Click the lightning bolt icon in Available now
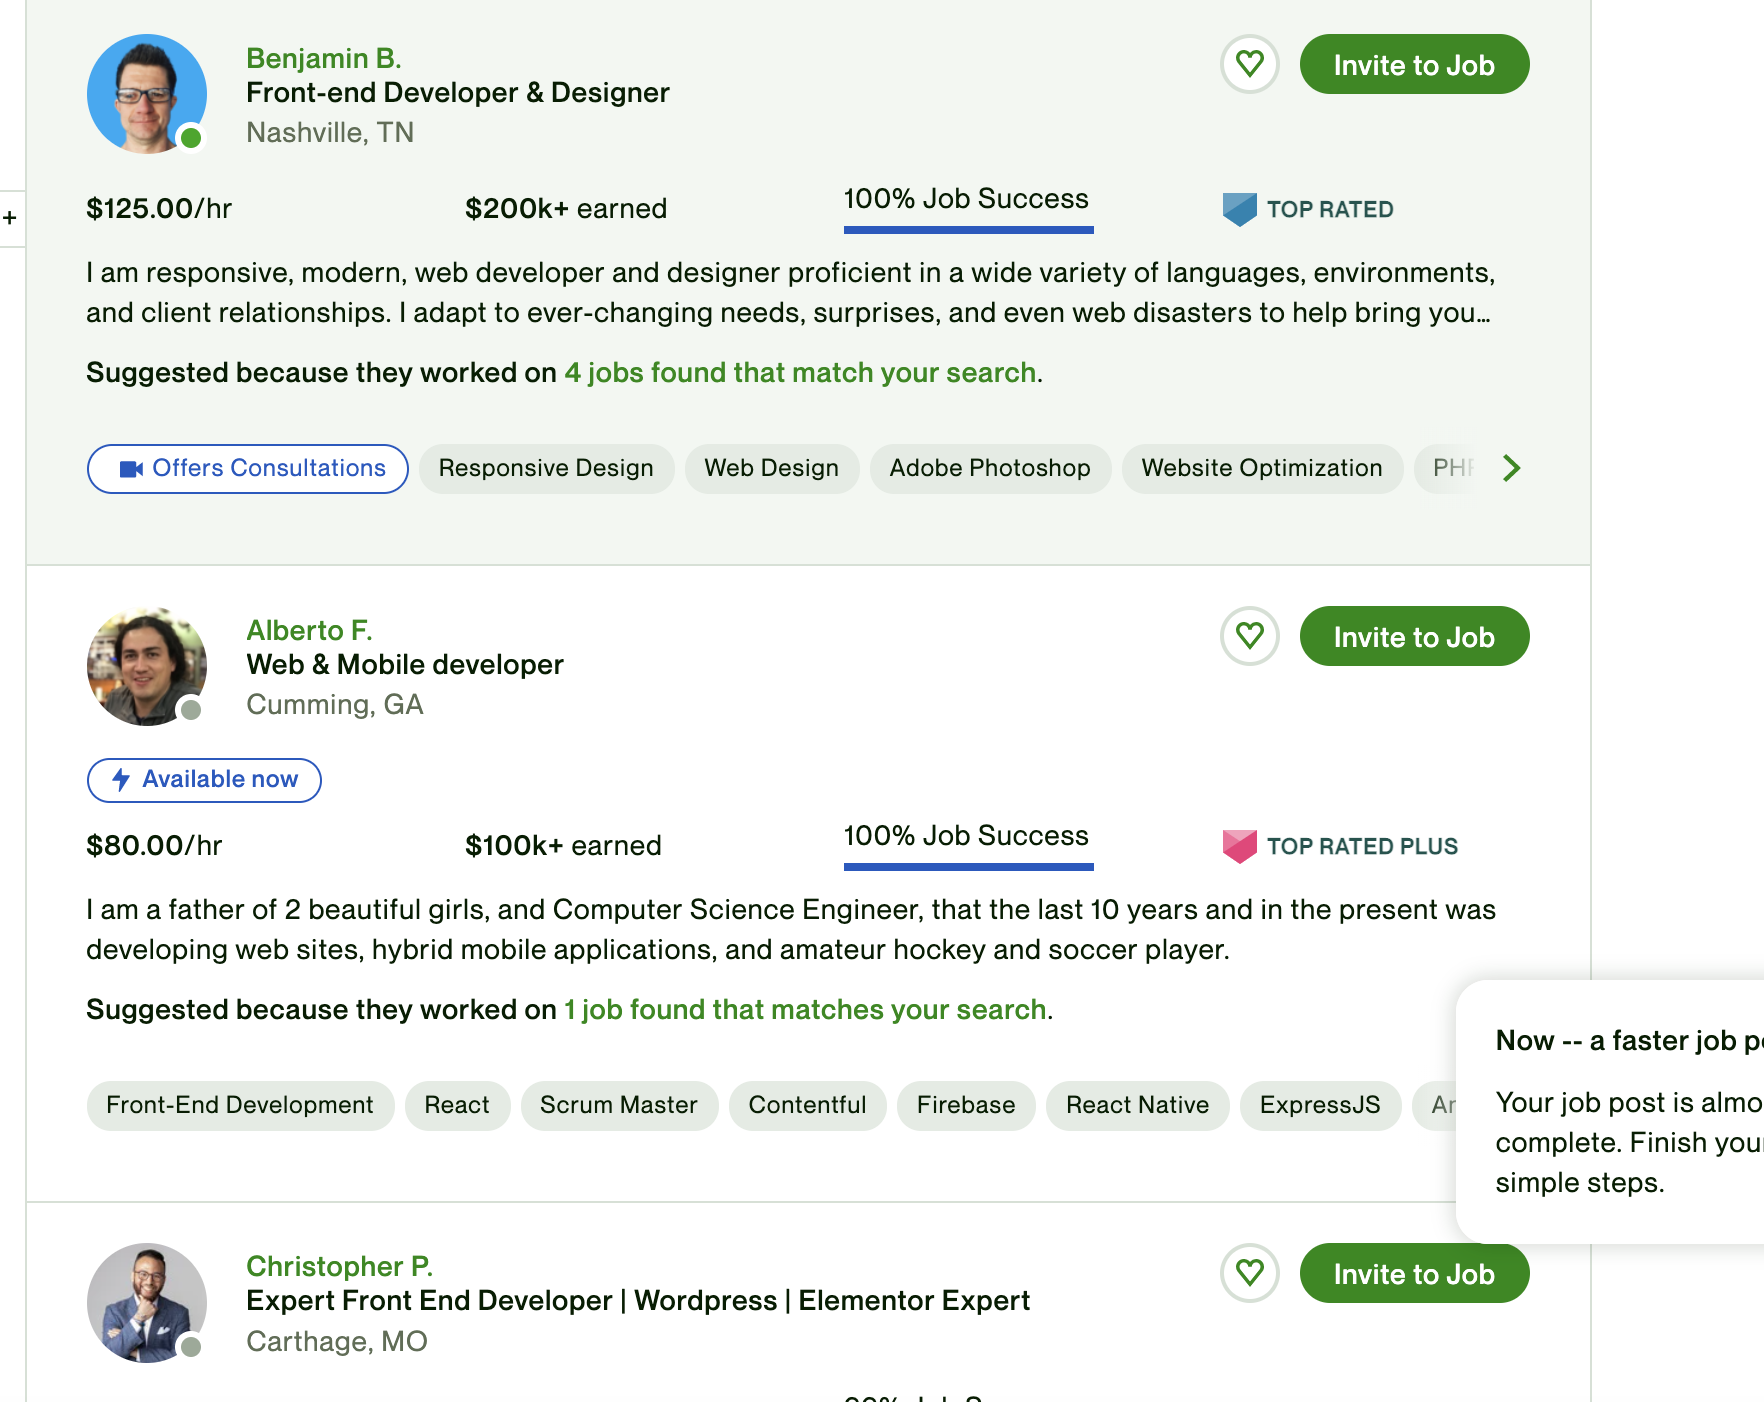 tap(121, 779)
